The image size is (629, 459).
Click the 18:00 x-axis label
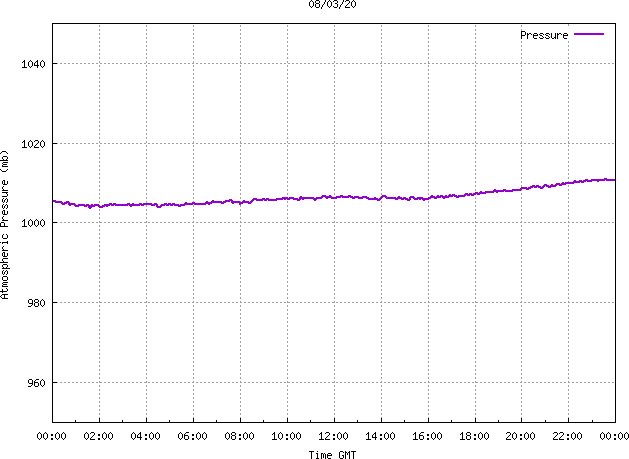coord(474,436)
